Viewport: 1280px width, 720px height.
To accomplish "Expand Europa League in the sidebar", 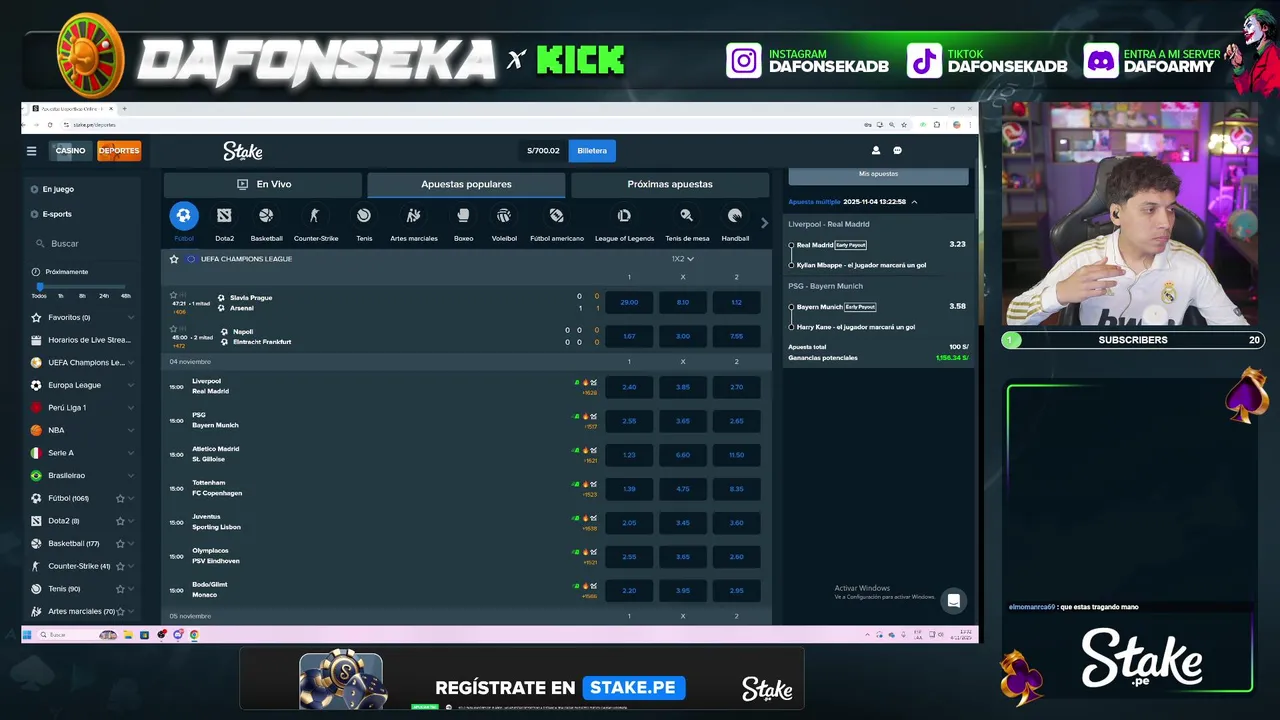I will click(x=131, y=385).
